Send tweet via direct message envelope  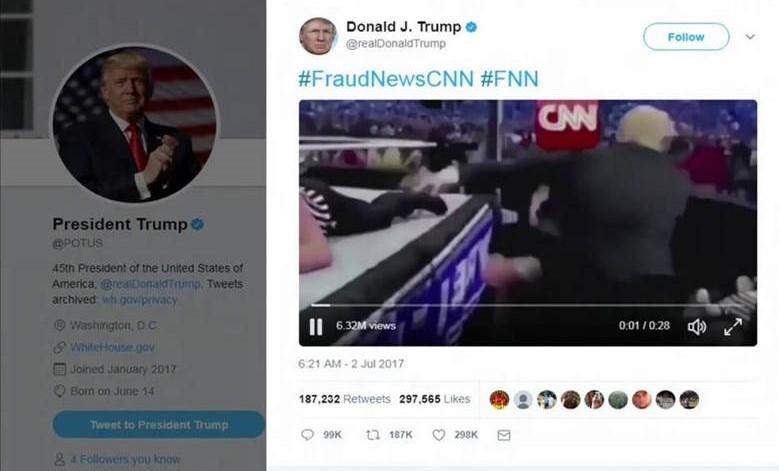504,435
